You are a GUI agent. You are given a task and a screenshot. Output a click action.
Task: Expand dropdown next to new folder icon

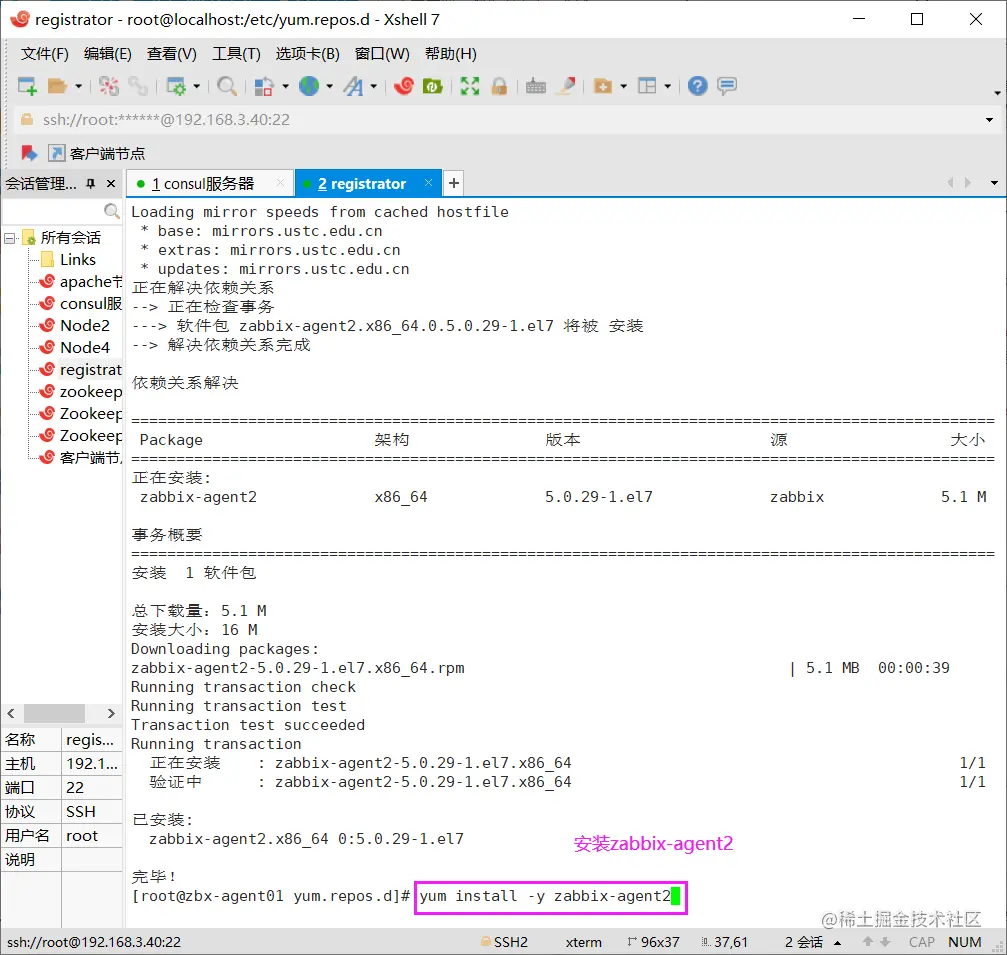click(x=624, y=86)
